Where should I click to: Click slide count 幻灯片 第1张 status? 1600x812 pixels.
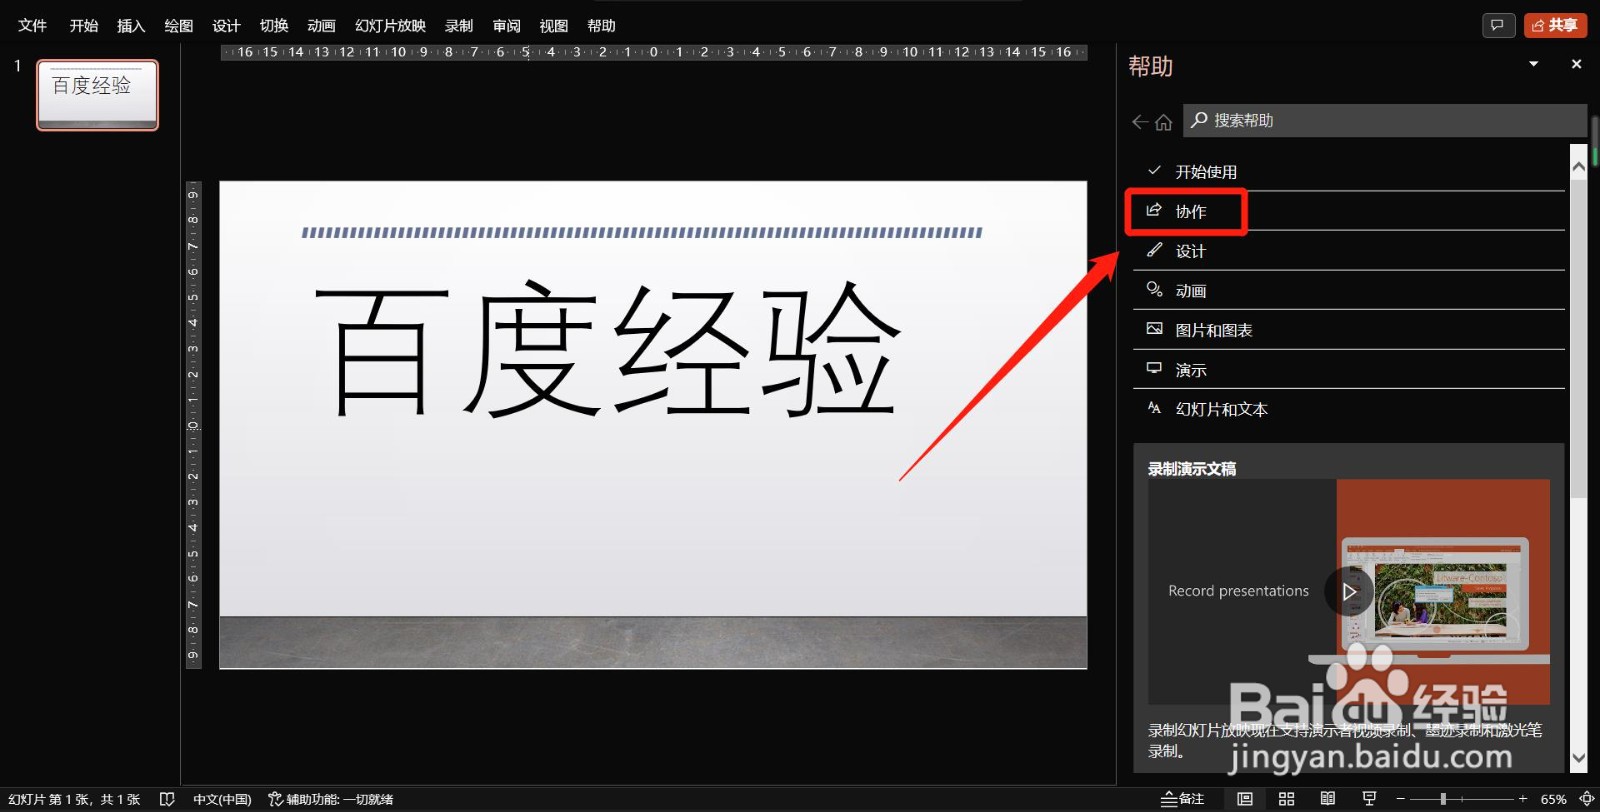(x=74, y=799)
